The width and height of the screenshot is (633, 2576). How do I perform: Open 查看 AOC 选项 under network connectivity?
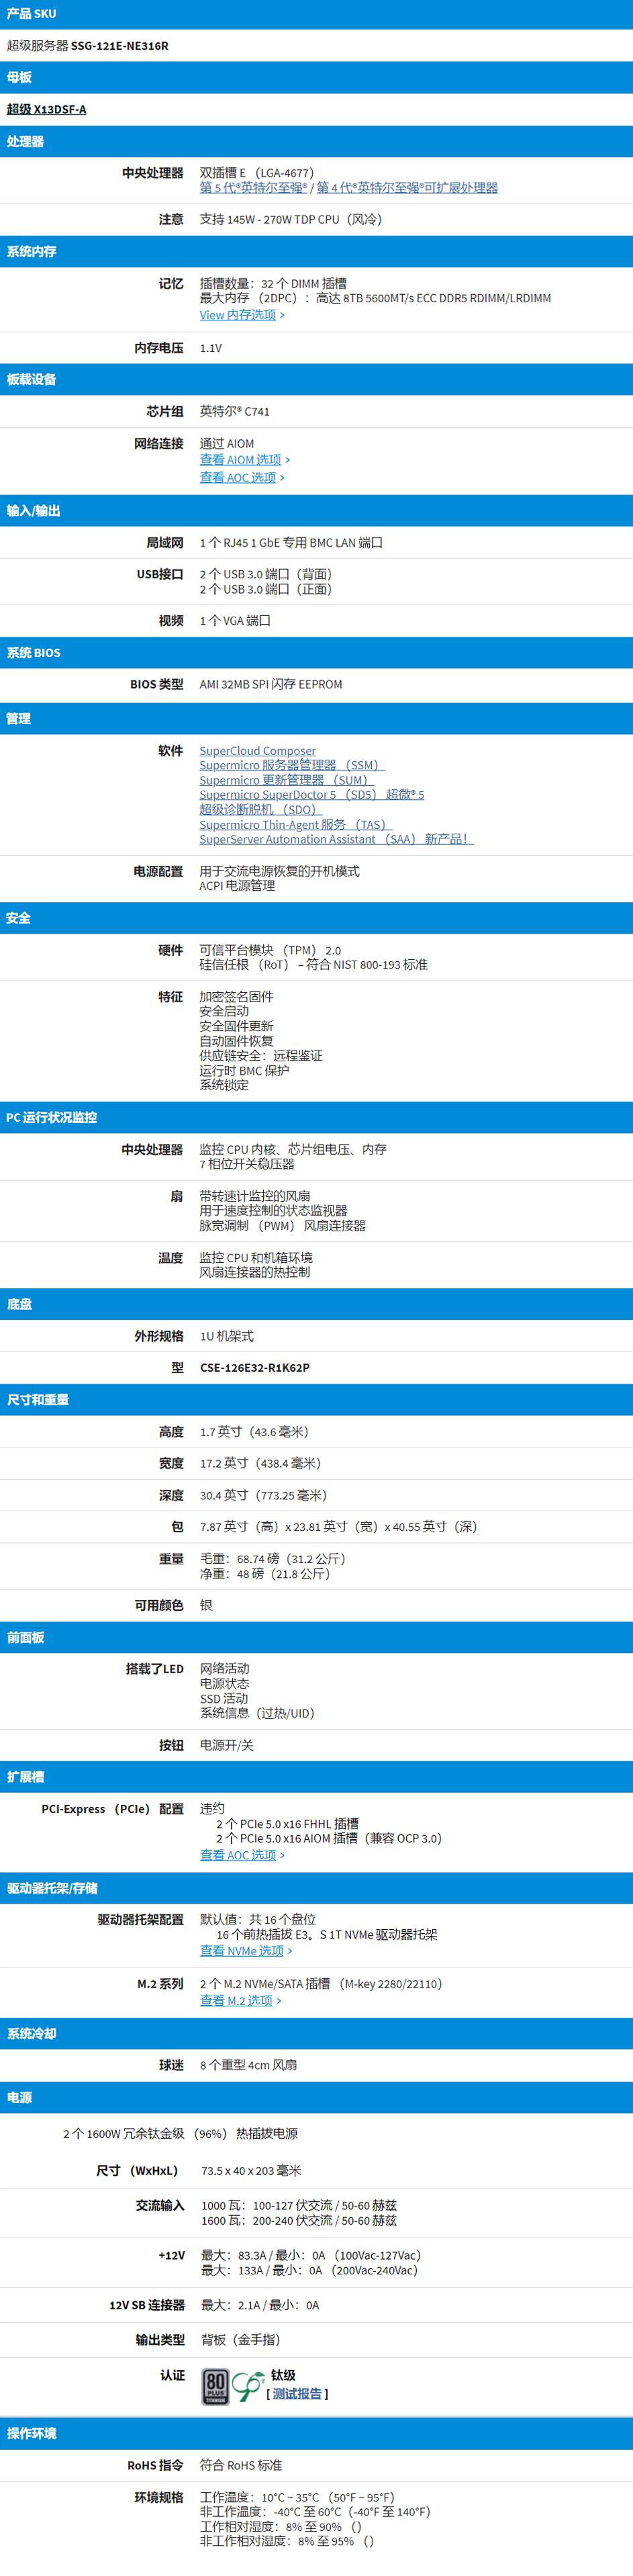[x=242, y=478]
